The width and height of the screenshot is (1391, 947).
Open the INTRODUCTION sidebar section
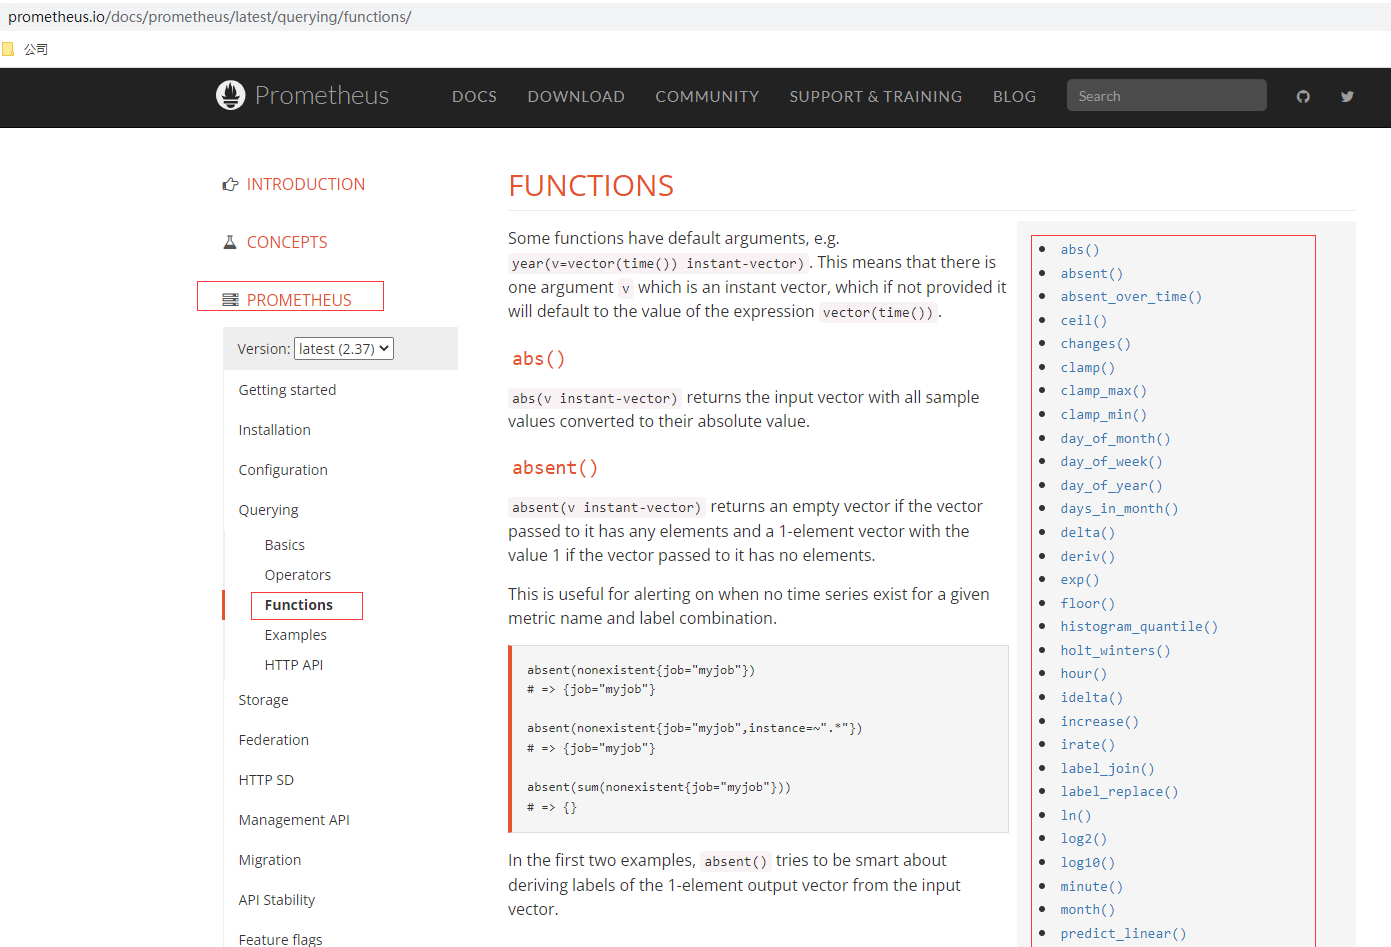(306, 184)
